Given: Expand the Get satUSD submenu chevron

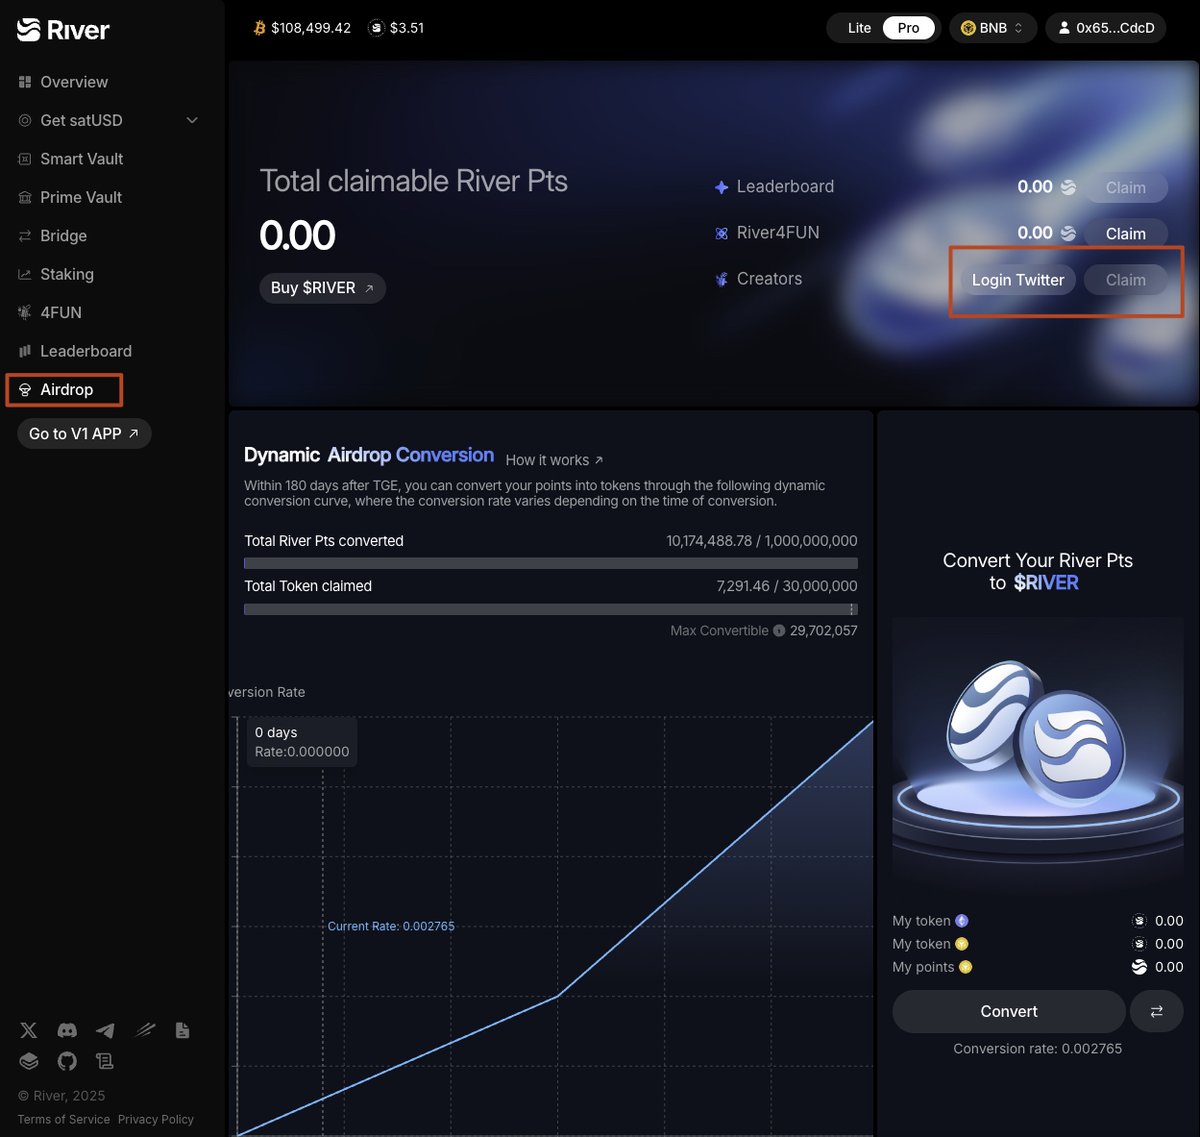Looking at the screenshot, I should 192,120.
